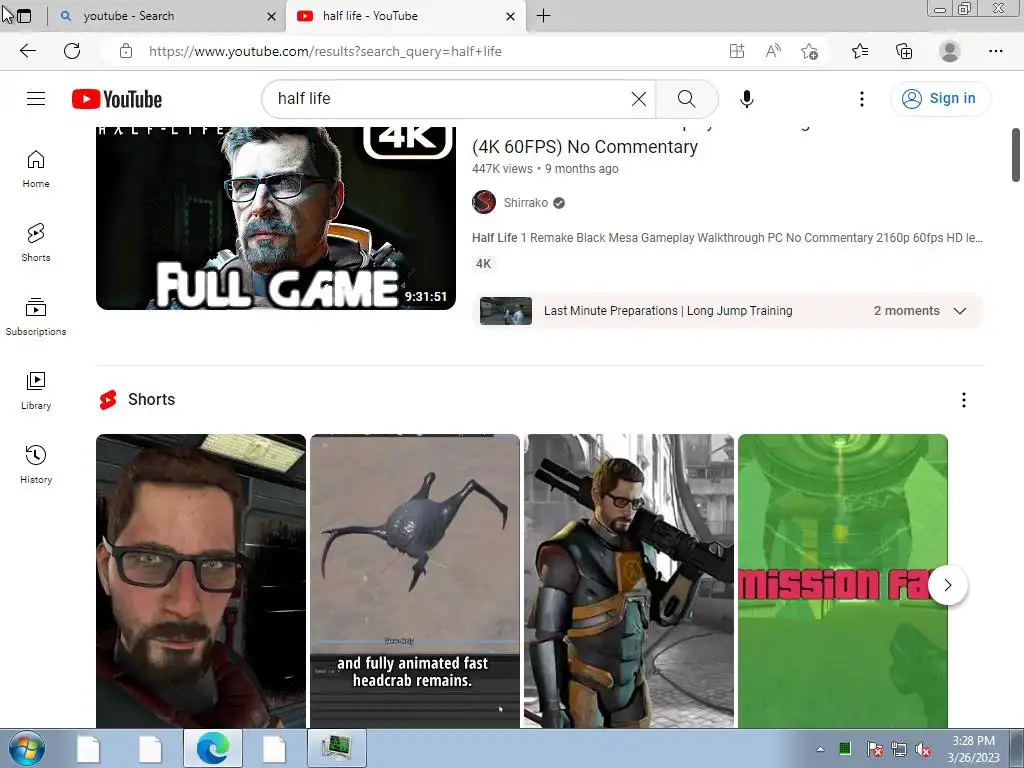Image resolution: width=1024 pixels, height=768 pixels.
Task: Enable Read aloud icon in address bar
Action: click(773, 51)
